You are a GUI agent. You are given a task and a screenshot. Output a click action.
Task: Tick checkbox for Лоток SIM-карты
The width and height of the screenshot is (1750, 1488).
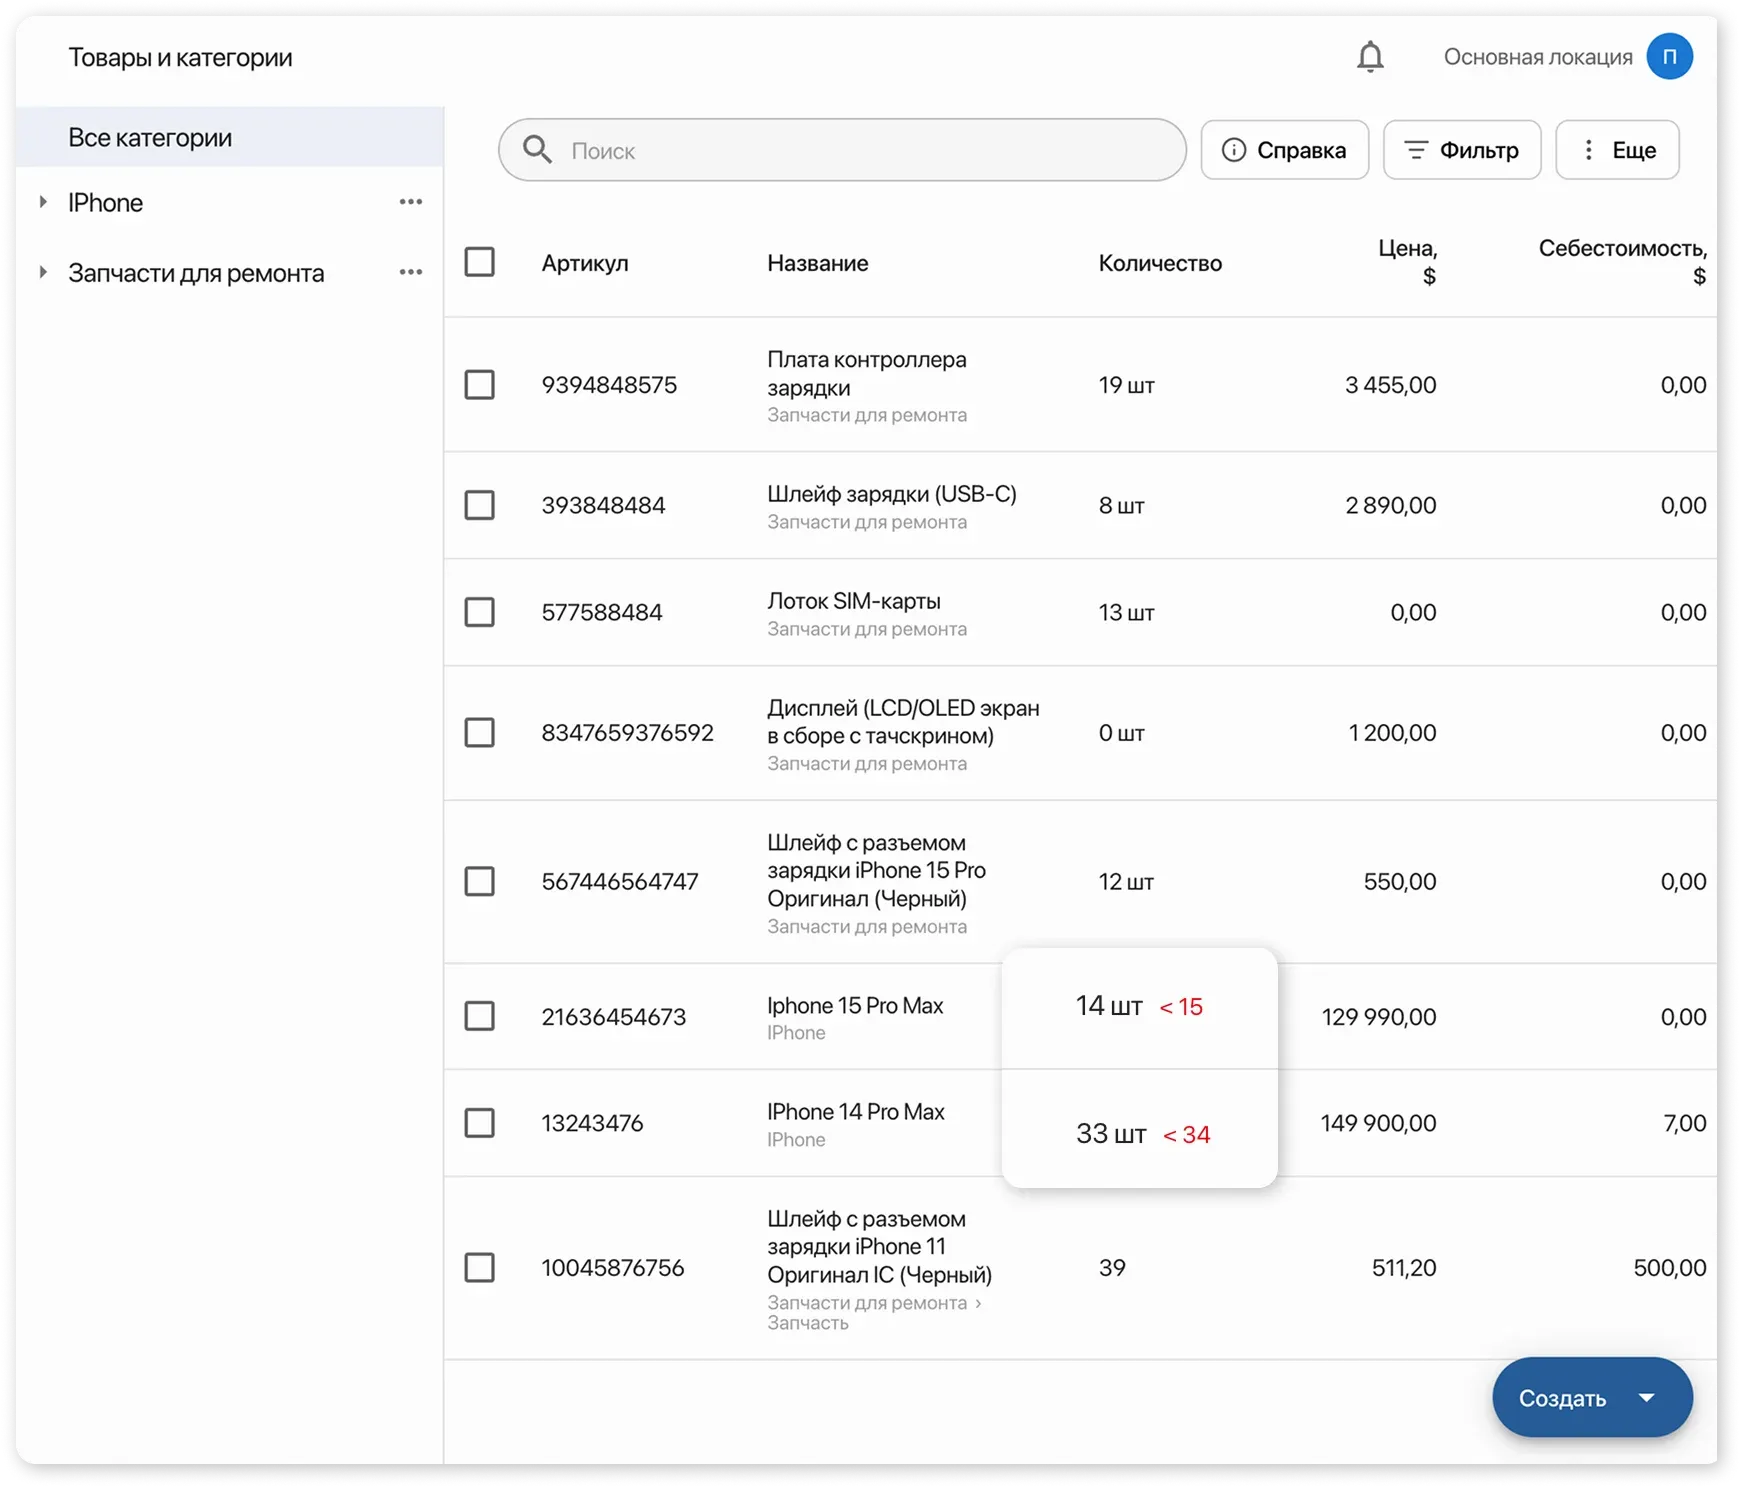pos(480,612)
